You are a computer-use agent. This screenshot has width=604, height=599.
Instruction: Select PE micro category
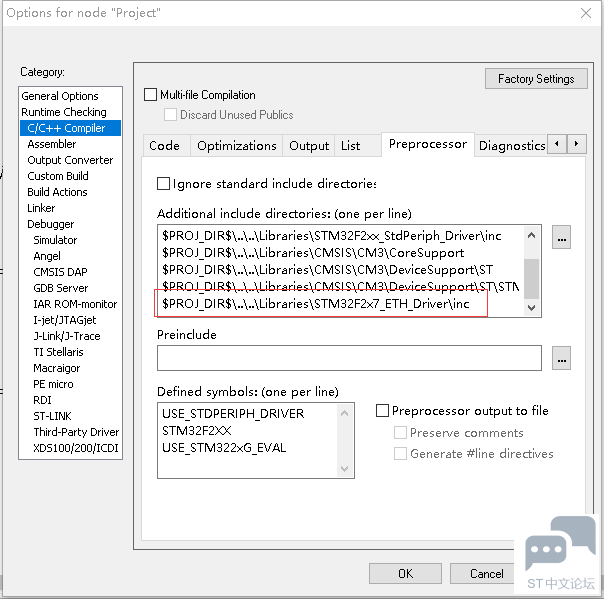[x=53, y=384]
